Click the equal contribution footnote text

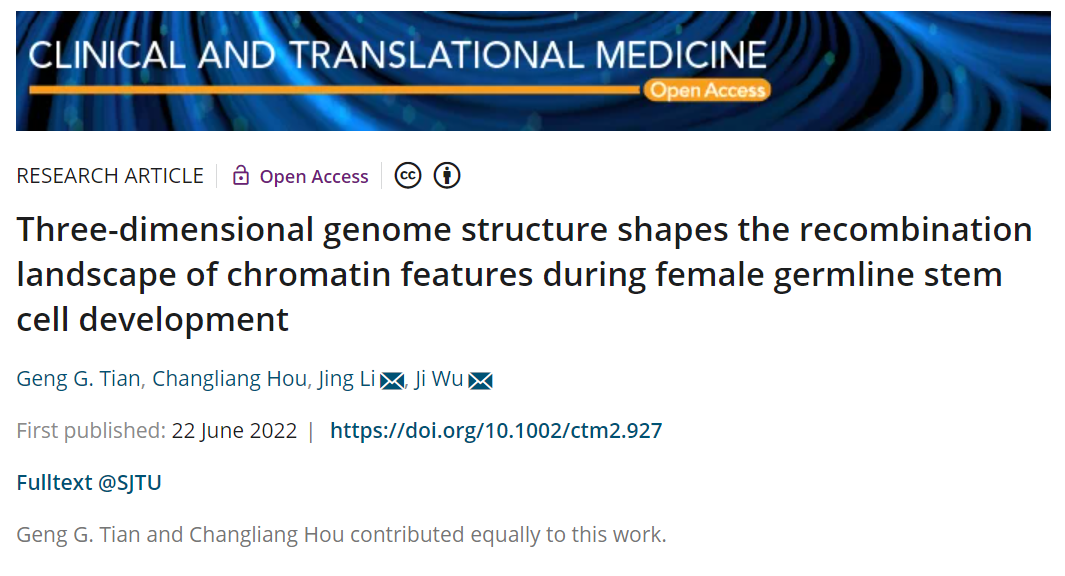click(x=342, y=535)
